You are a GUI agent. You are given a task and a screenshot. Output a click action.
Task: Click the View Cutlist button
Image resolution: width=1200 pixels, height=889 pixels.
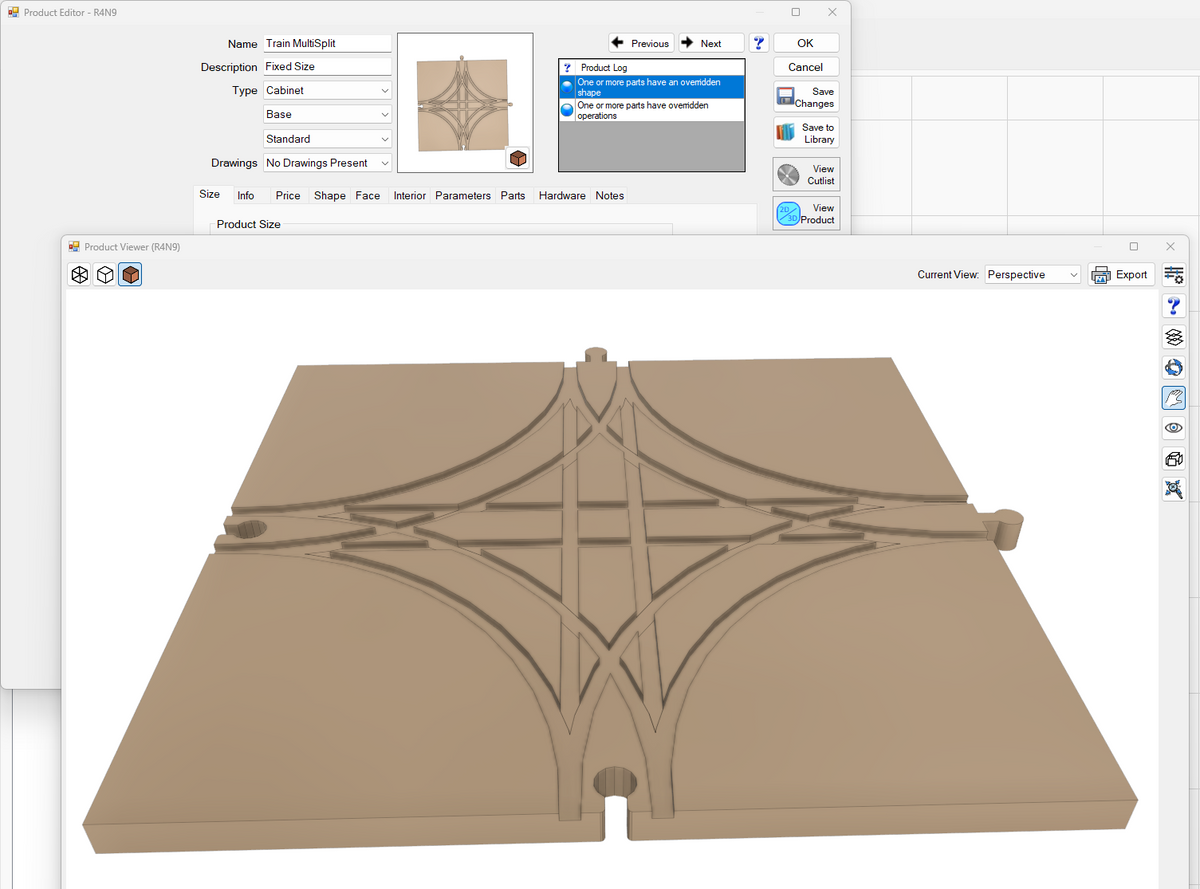(x=806, y=175)
